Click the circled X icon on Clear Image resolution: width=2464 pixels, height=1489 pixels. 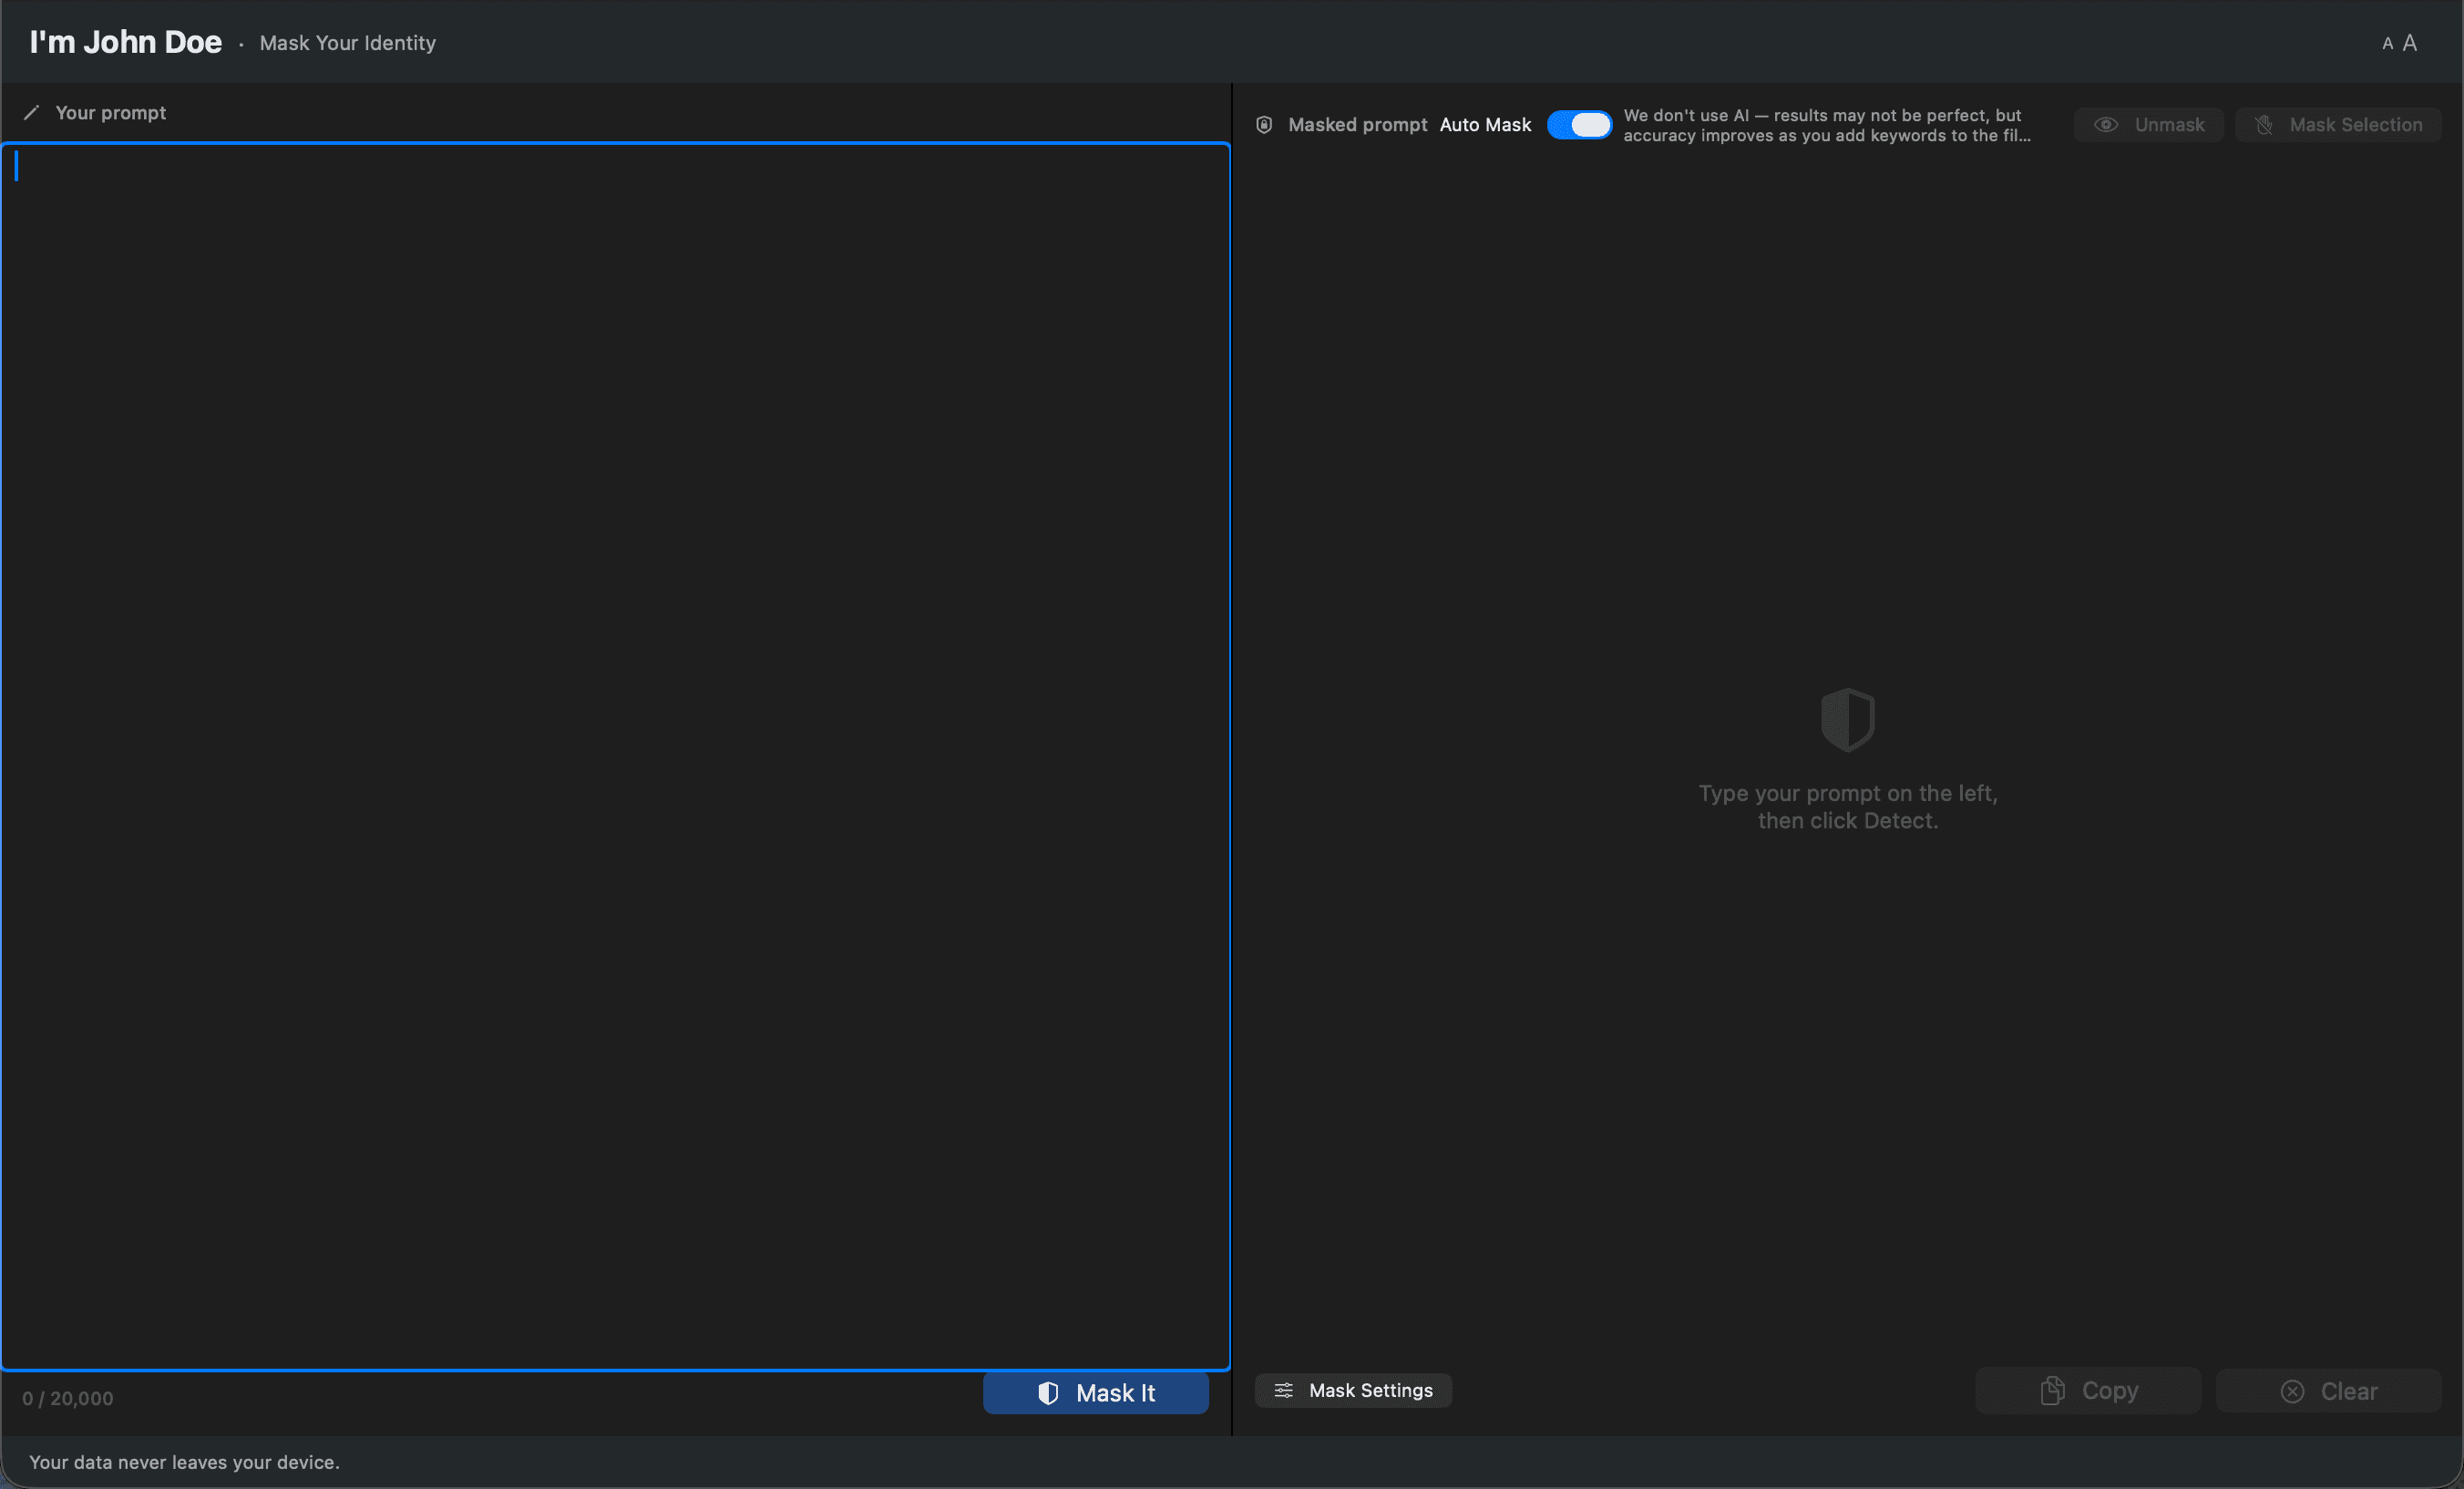coord(2293,1391)
